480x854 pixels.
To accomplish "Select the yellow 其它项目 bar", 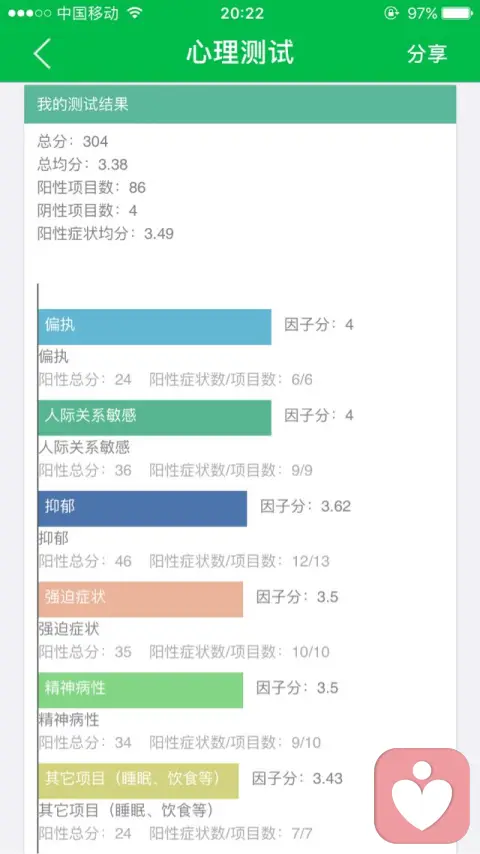I will (138, 781).
